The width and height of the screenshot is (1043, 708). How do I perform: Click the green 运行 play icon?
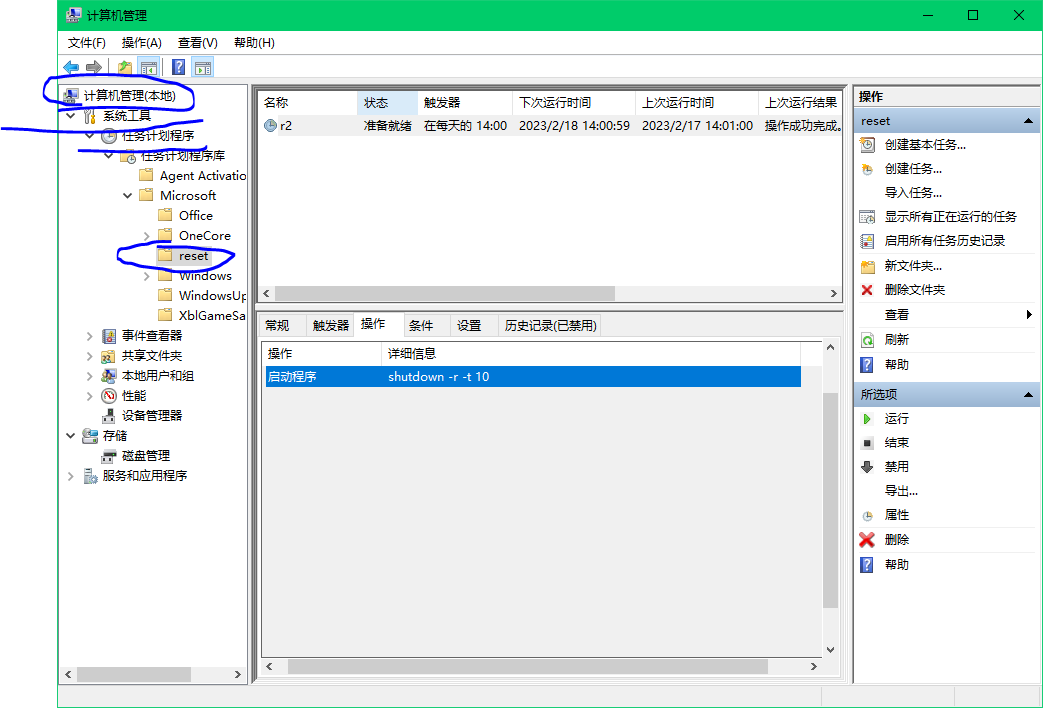click(867, 419)
